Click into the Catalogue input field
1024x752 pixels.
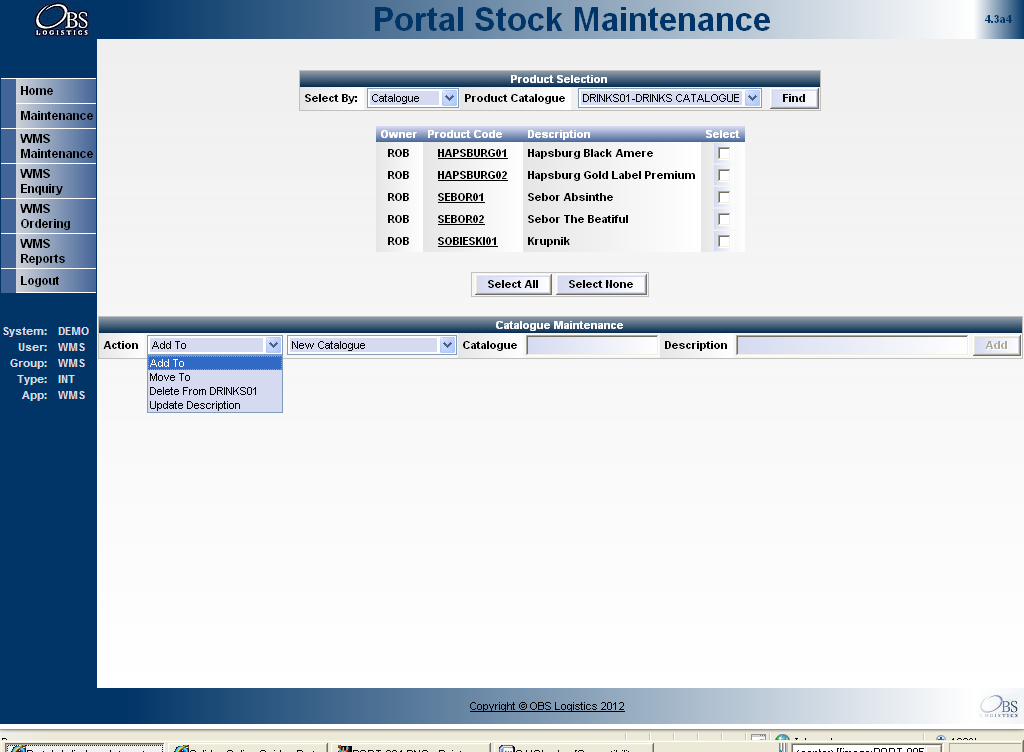coord(592,345)
